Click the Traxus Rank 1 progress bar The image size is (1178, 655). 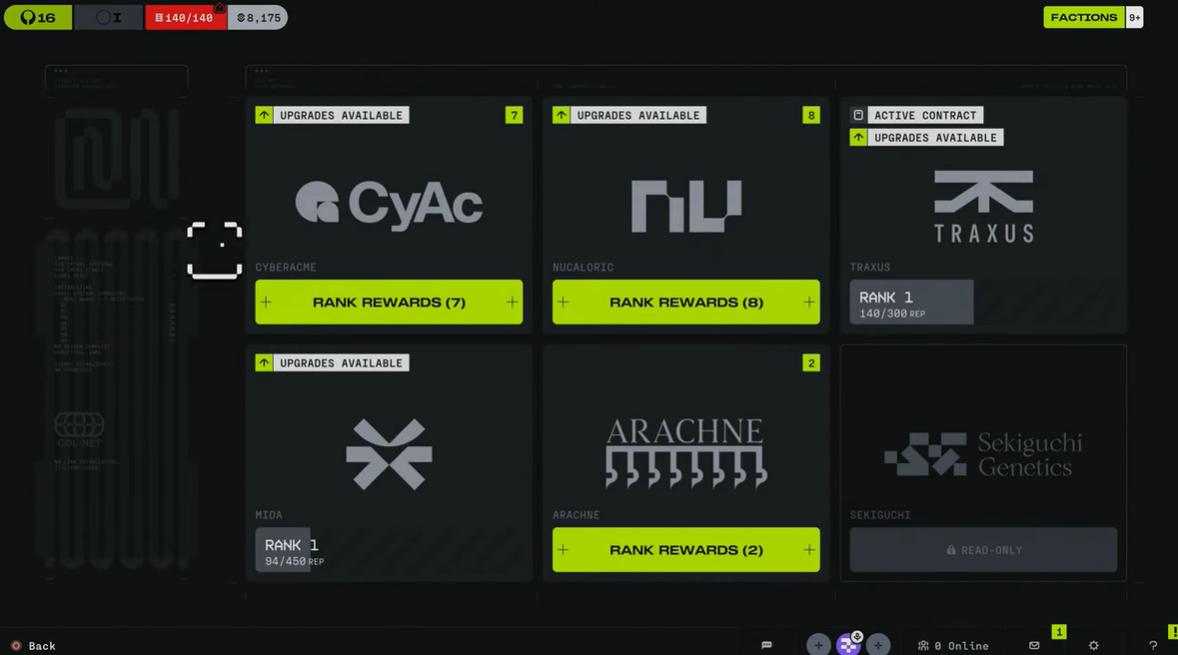[x=983, y=302]
